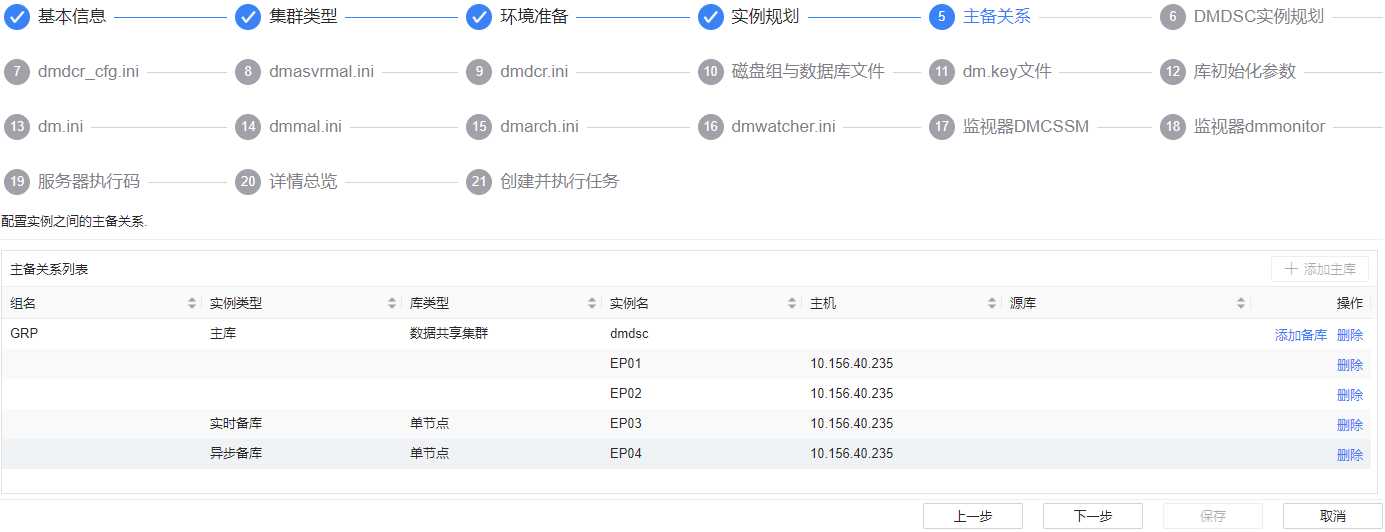
Task: Sort table by 实例名 column arrows
Action: pos(792,303)
